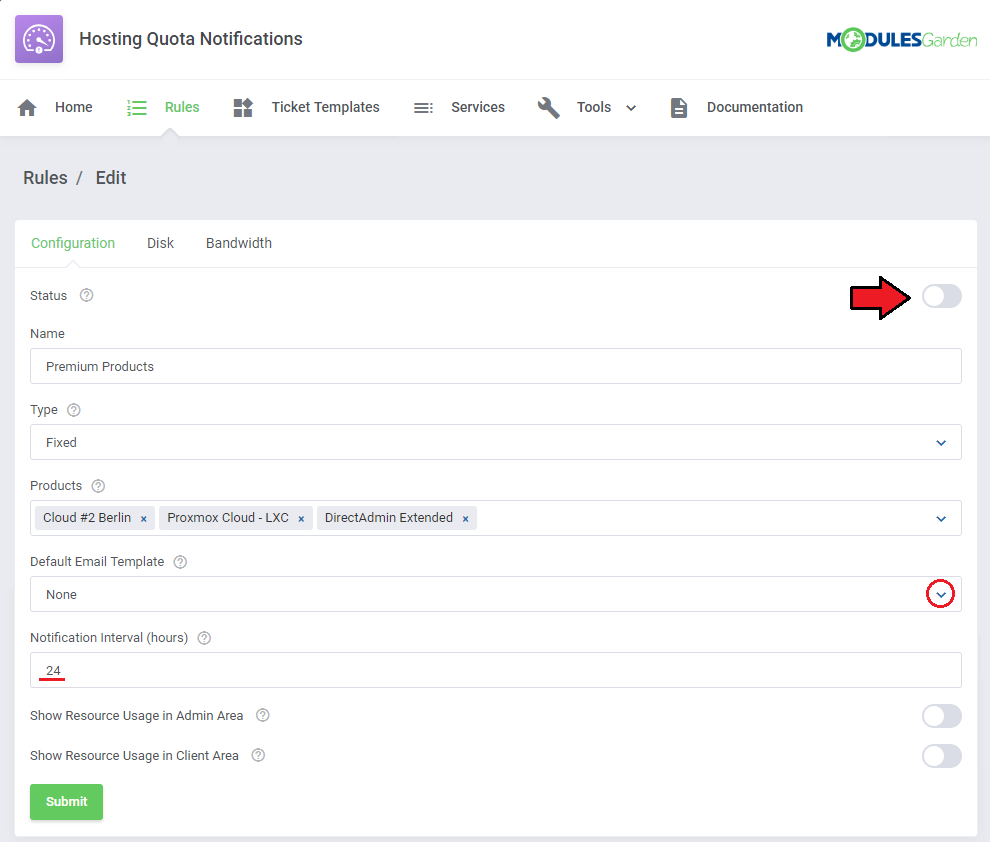Show help for Show Resource Usage in Client Area
This screenshot has width=990, height=842.
pos(258,756)
